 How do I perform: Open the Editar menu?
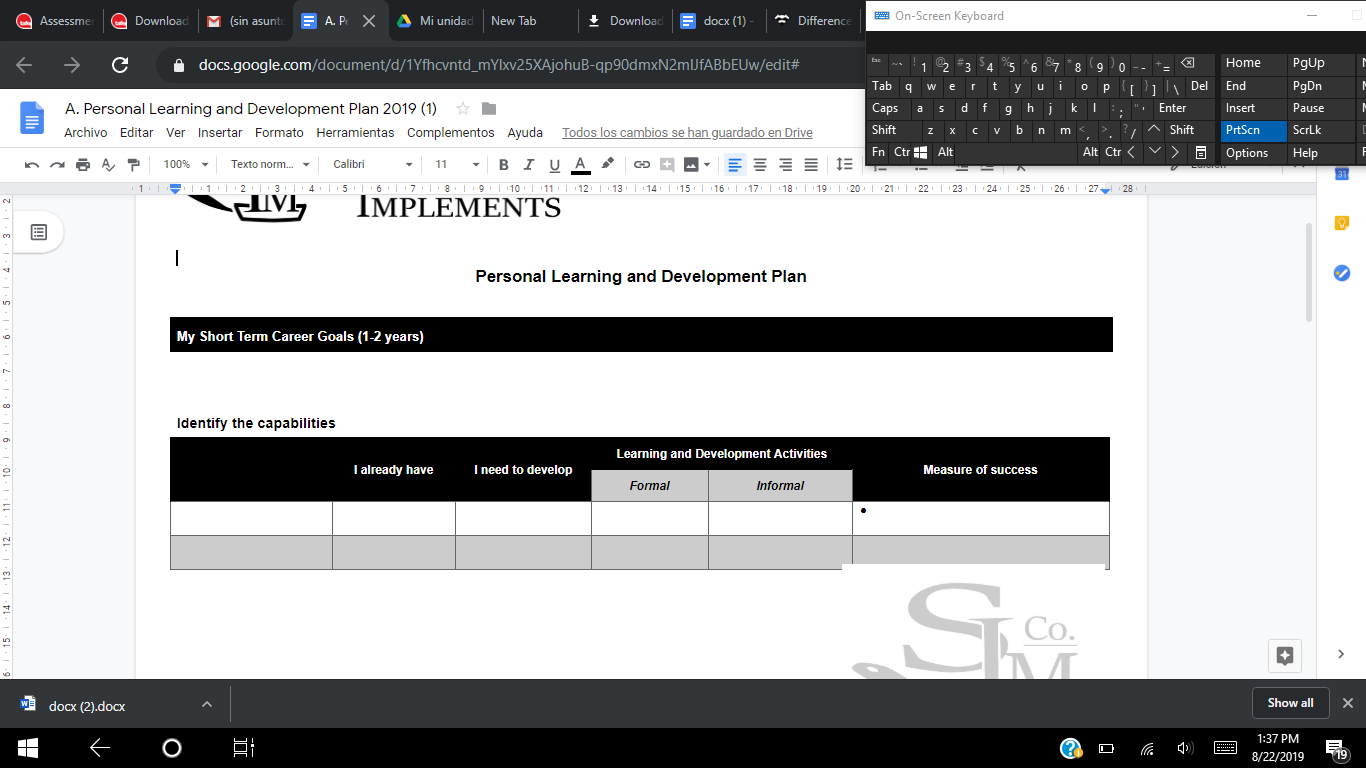click(137, 133)
